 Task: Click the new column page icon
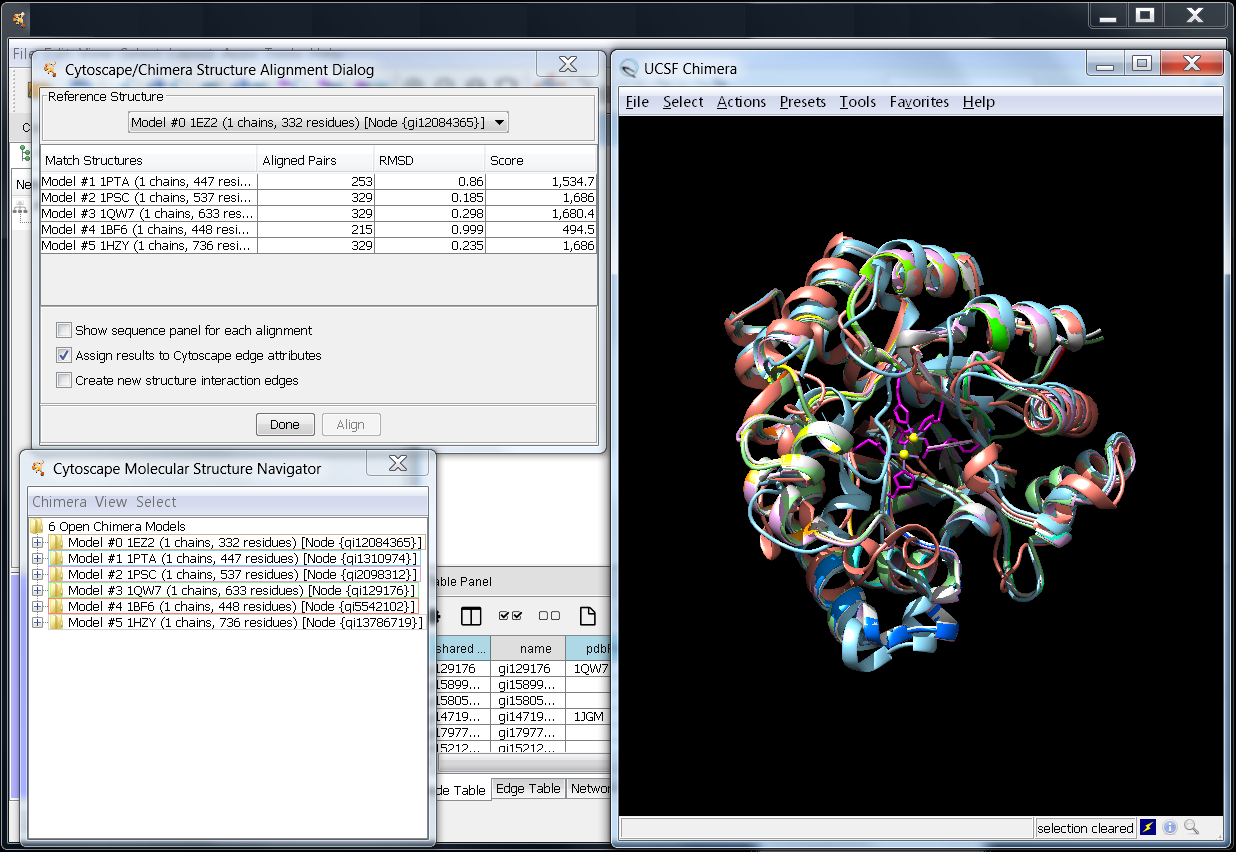(588, 616)
